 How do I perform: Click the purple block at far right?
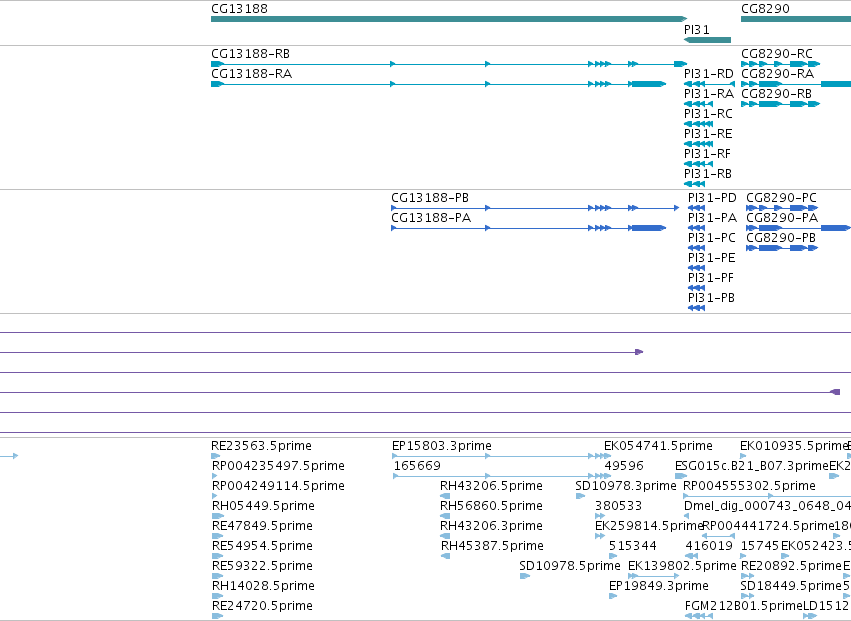coord(836,392)
